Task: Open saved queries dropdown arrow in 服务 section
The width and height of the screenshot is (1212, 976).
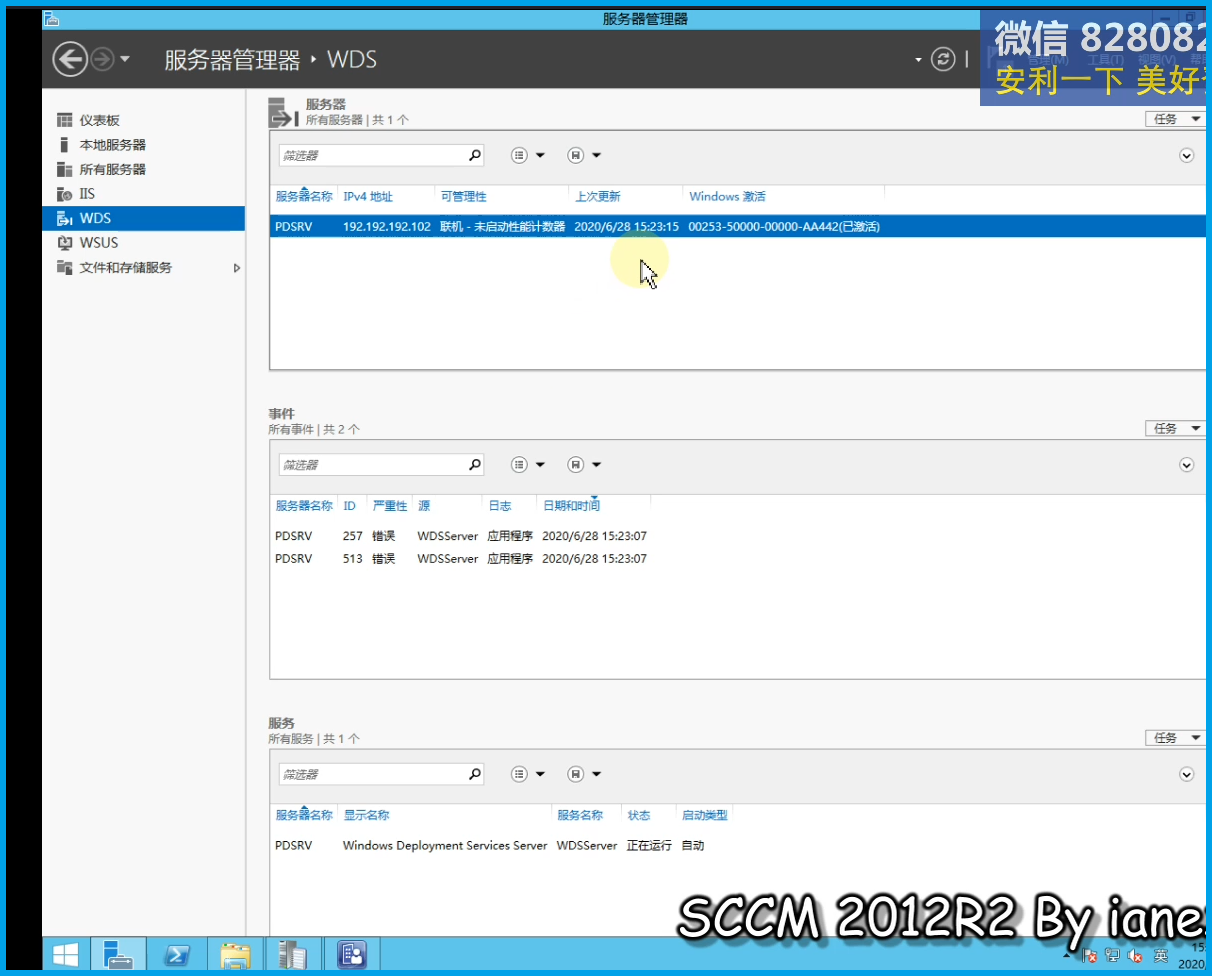Action: [x=596, y=775]
